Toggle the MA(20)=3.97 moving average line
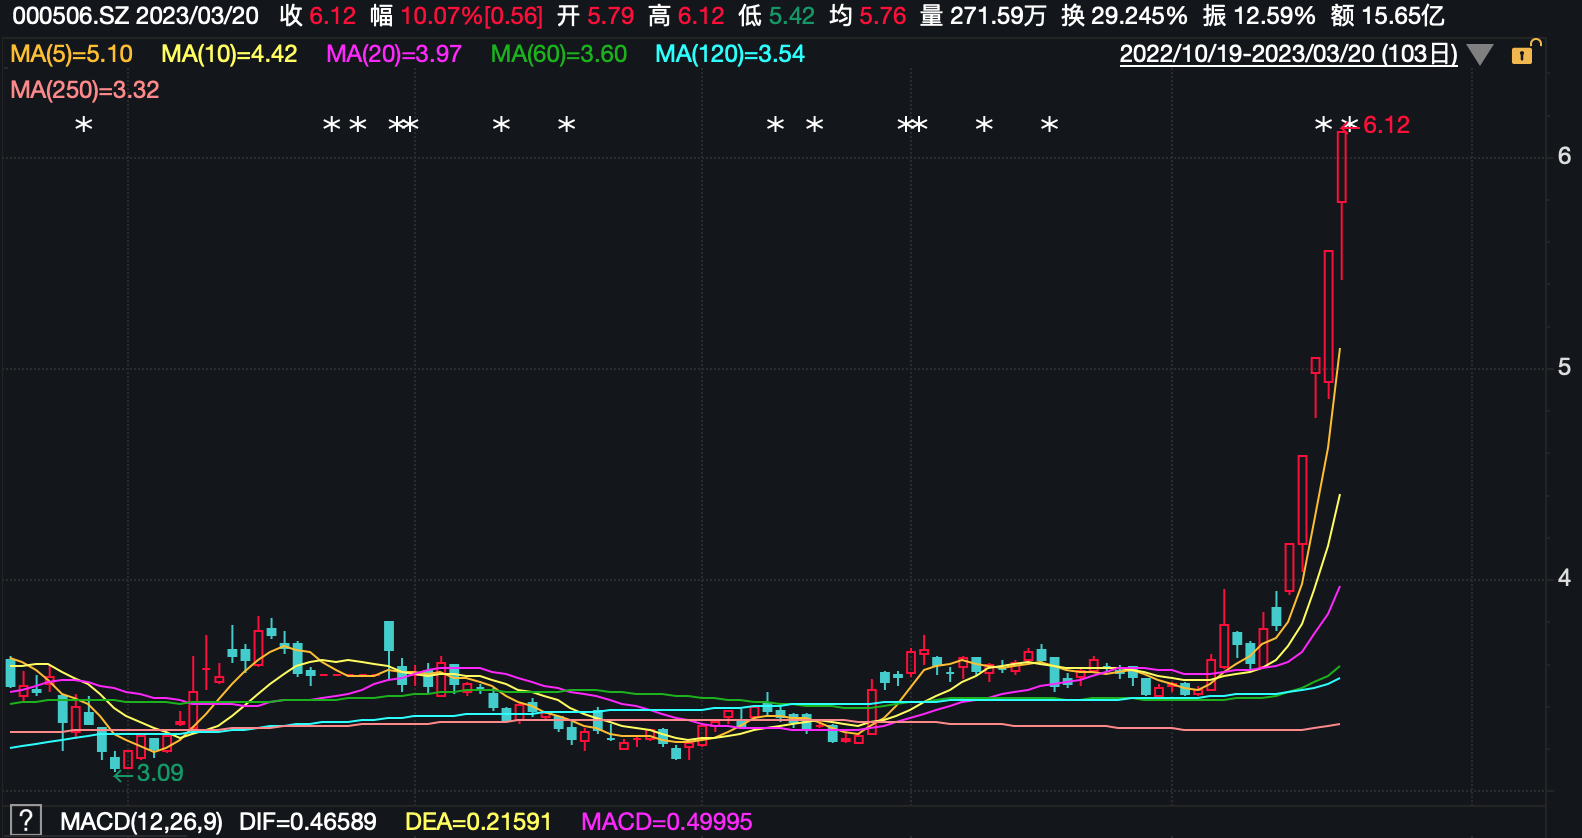The image size is (1582, 838). [394, 54]
